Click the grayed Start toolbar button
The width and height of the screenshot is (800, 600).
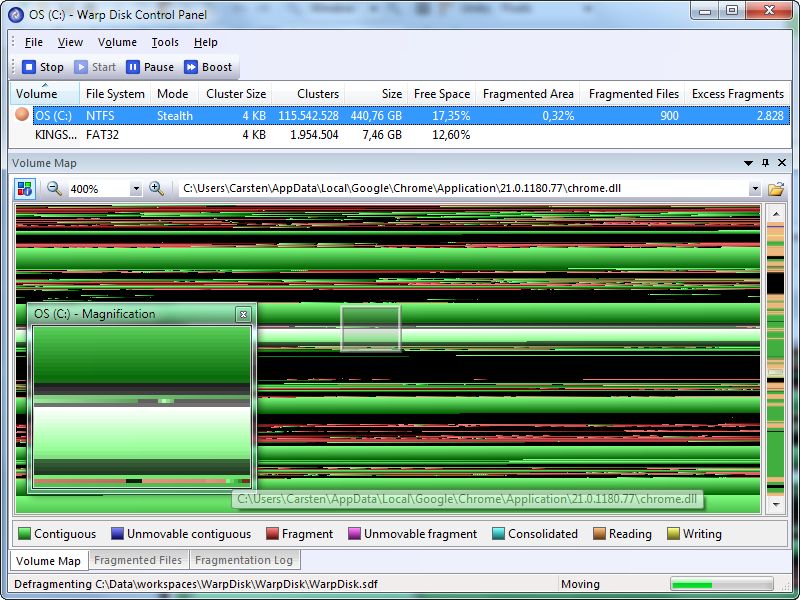point(95,67)
